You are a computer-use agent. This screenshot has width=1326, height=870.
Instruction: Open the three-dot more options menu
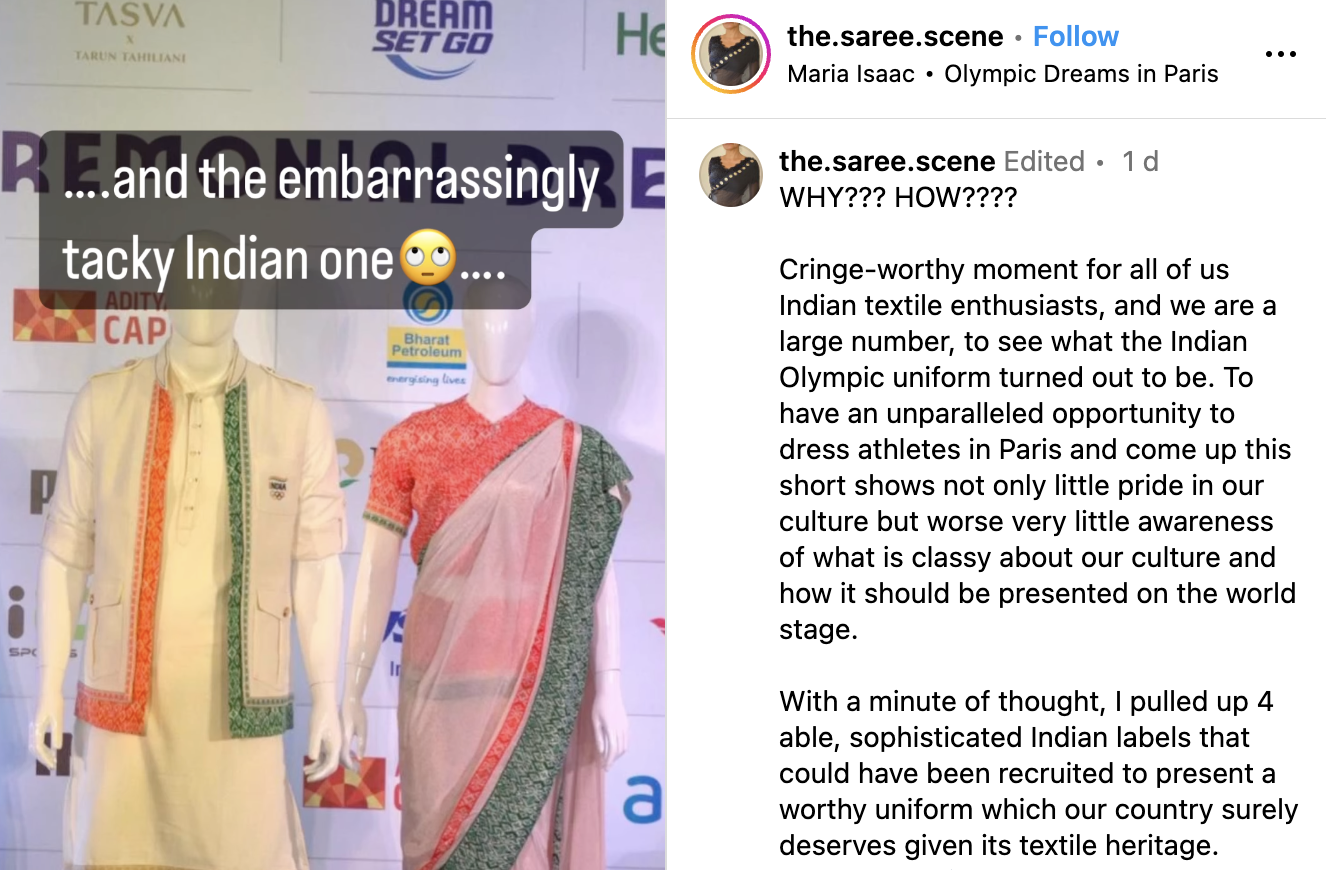(x=1280, y=54)
